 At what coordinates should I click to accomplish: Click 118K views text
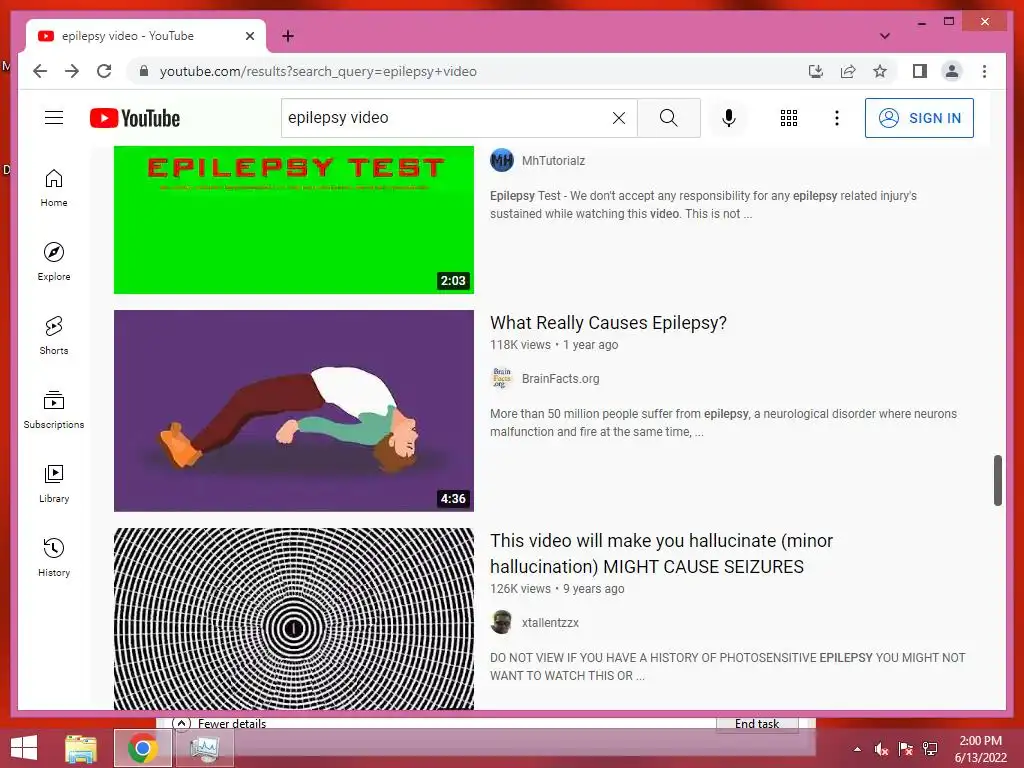click(x=520, y=345)
